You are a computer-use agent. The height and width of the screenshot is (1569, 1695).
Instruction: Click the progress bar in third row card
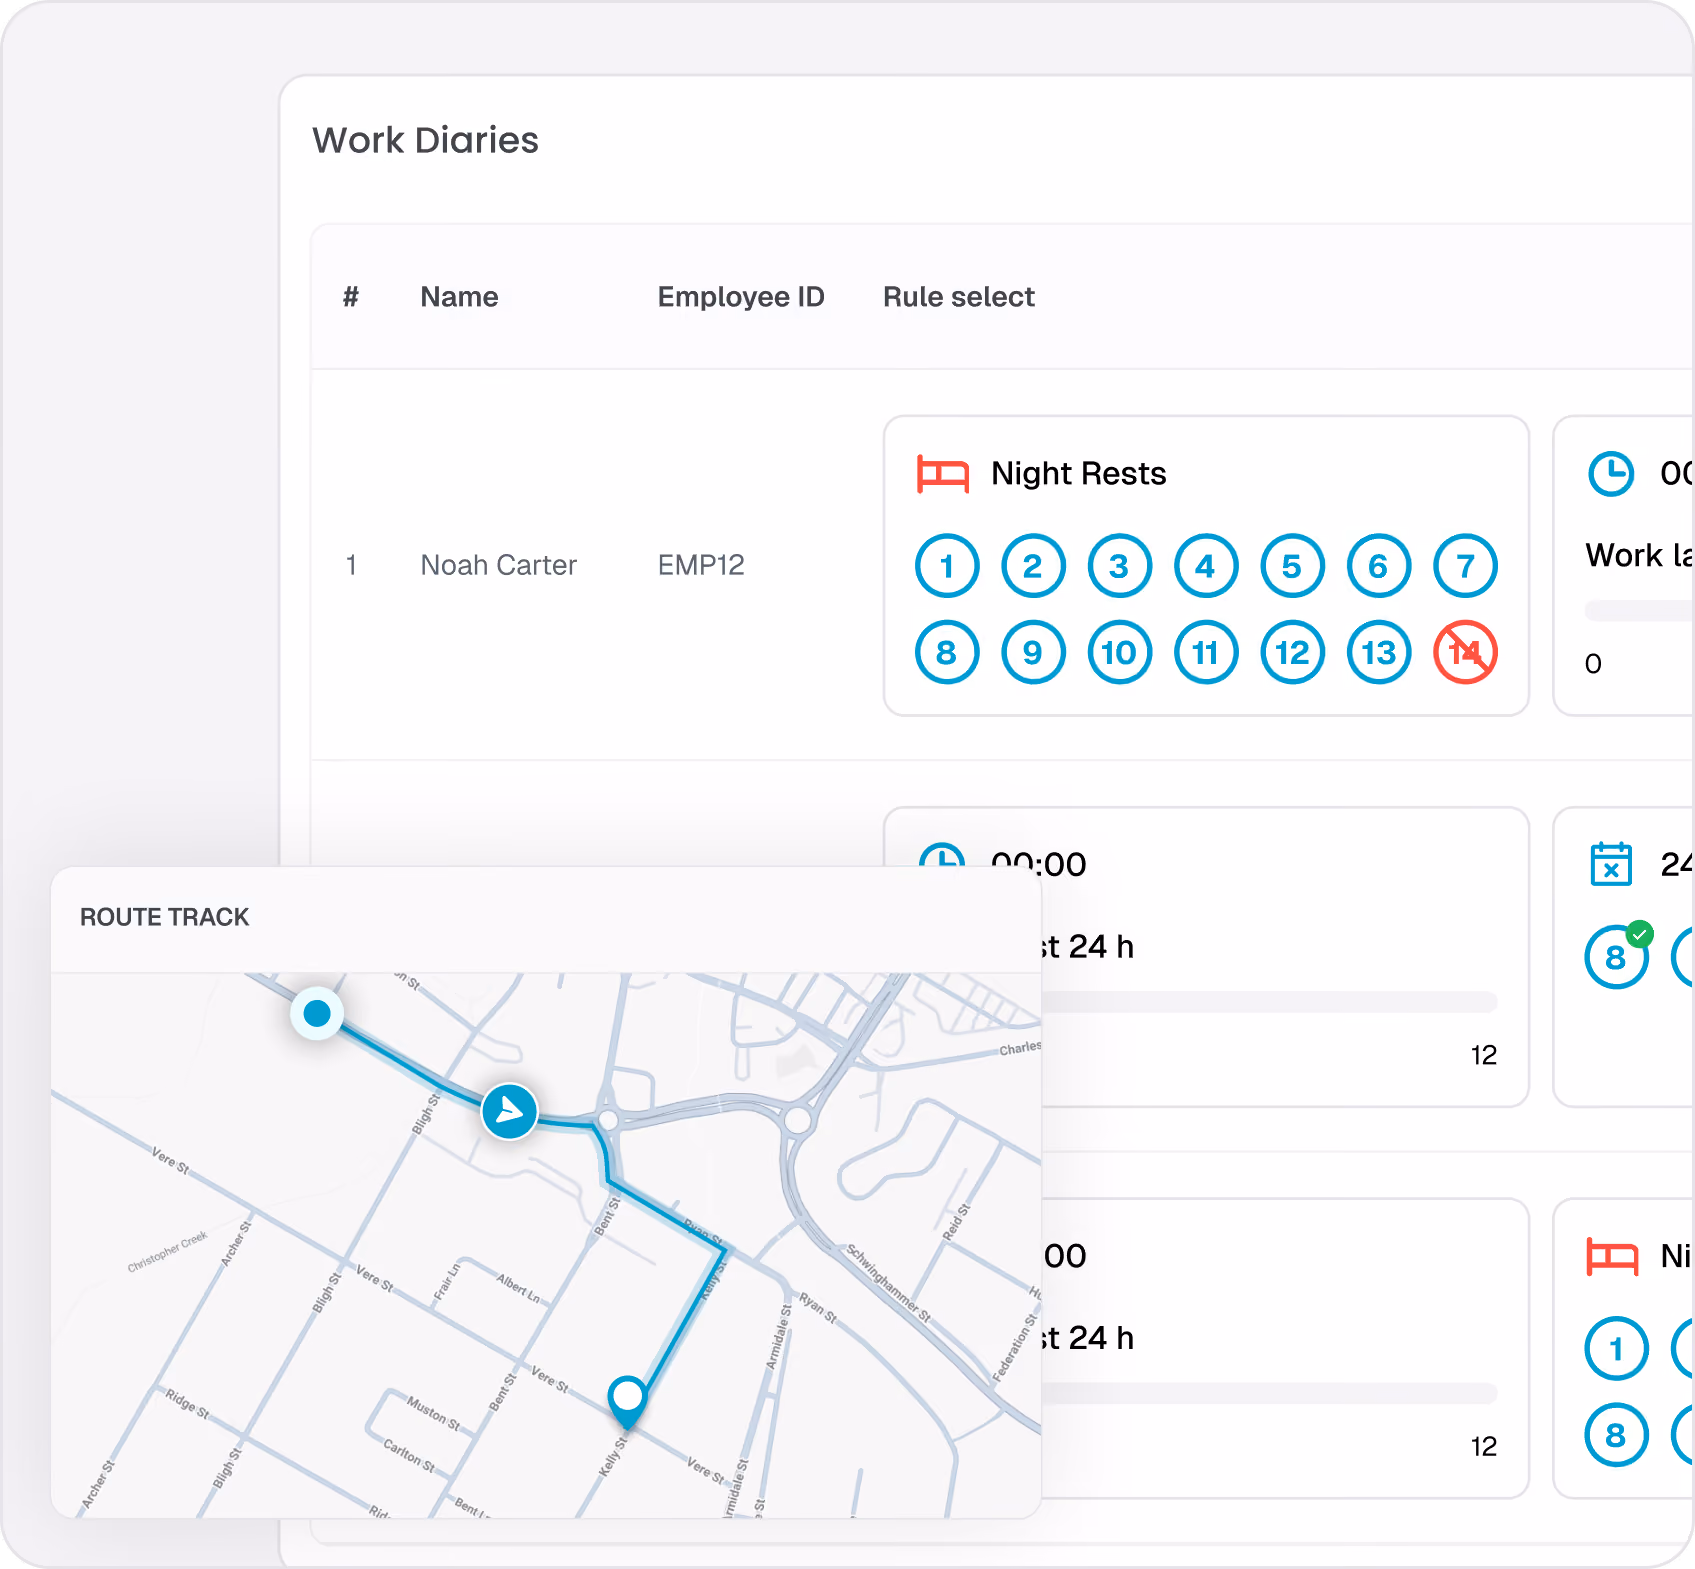coord(1269,1393)
